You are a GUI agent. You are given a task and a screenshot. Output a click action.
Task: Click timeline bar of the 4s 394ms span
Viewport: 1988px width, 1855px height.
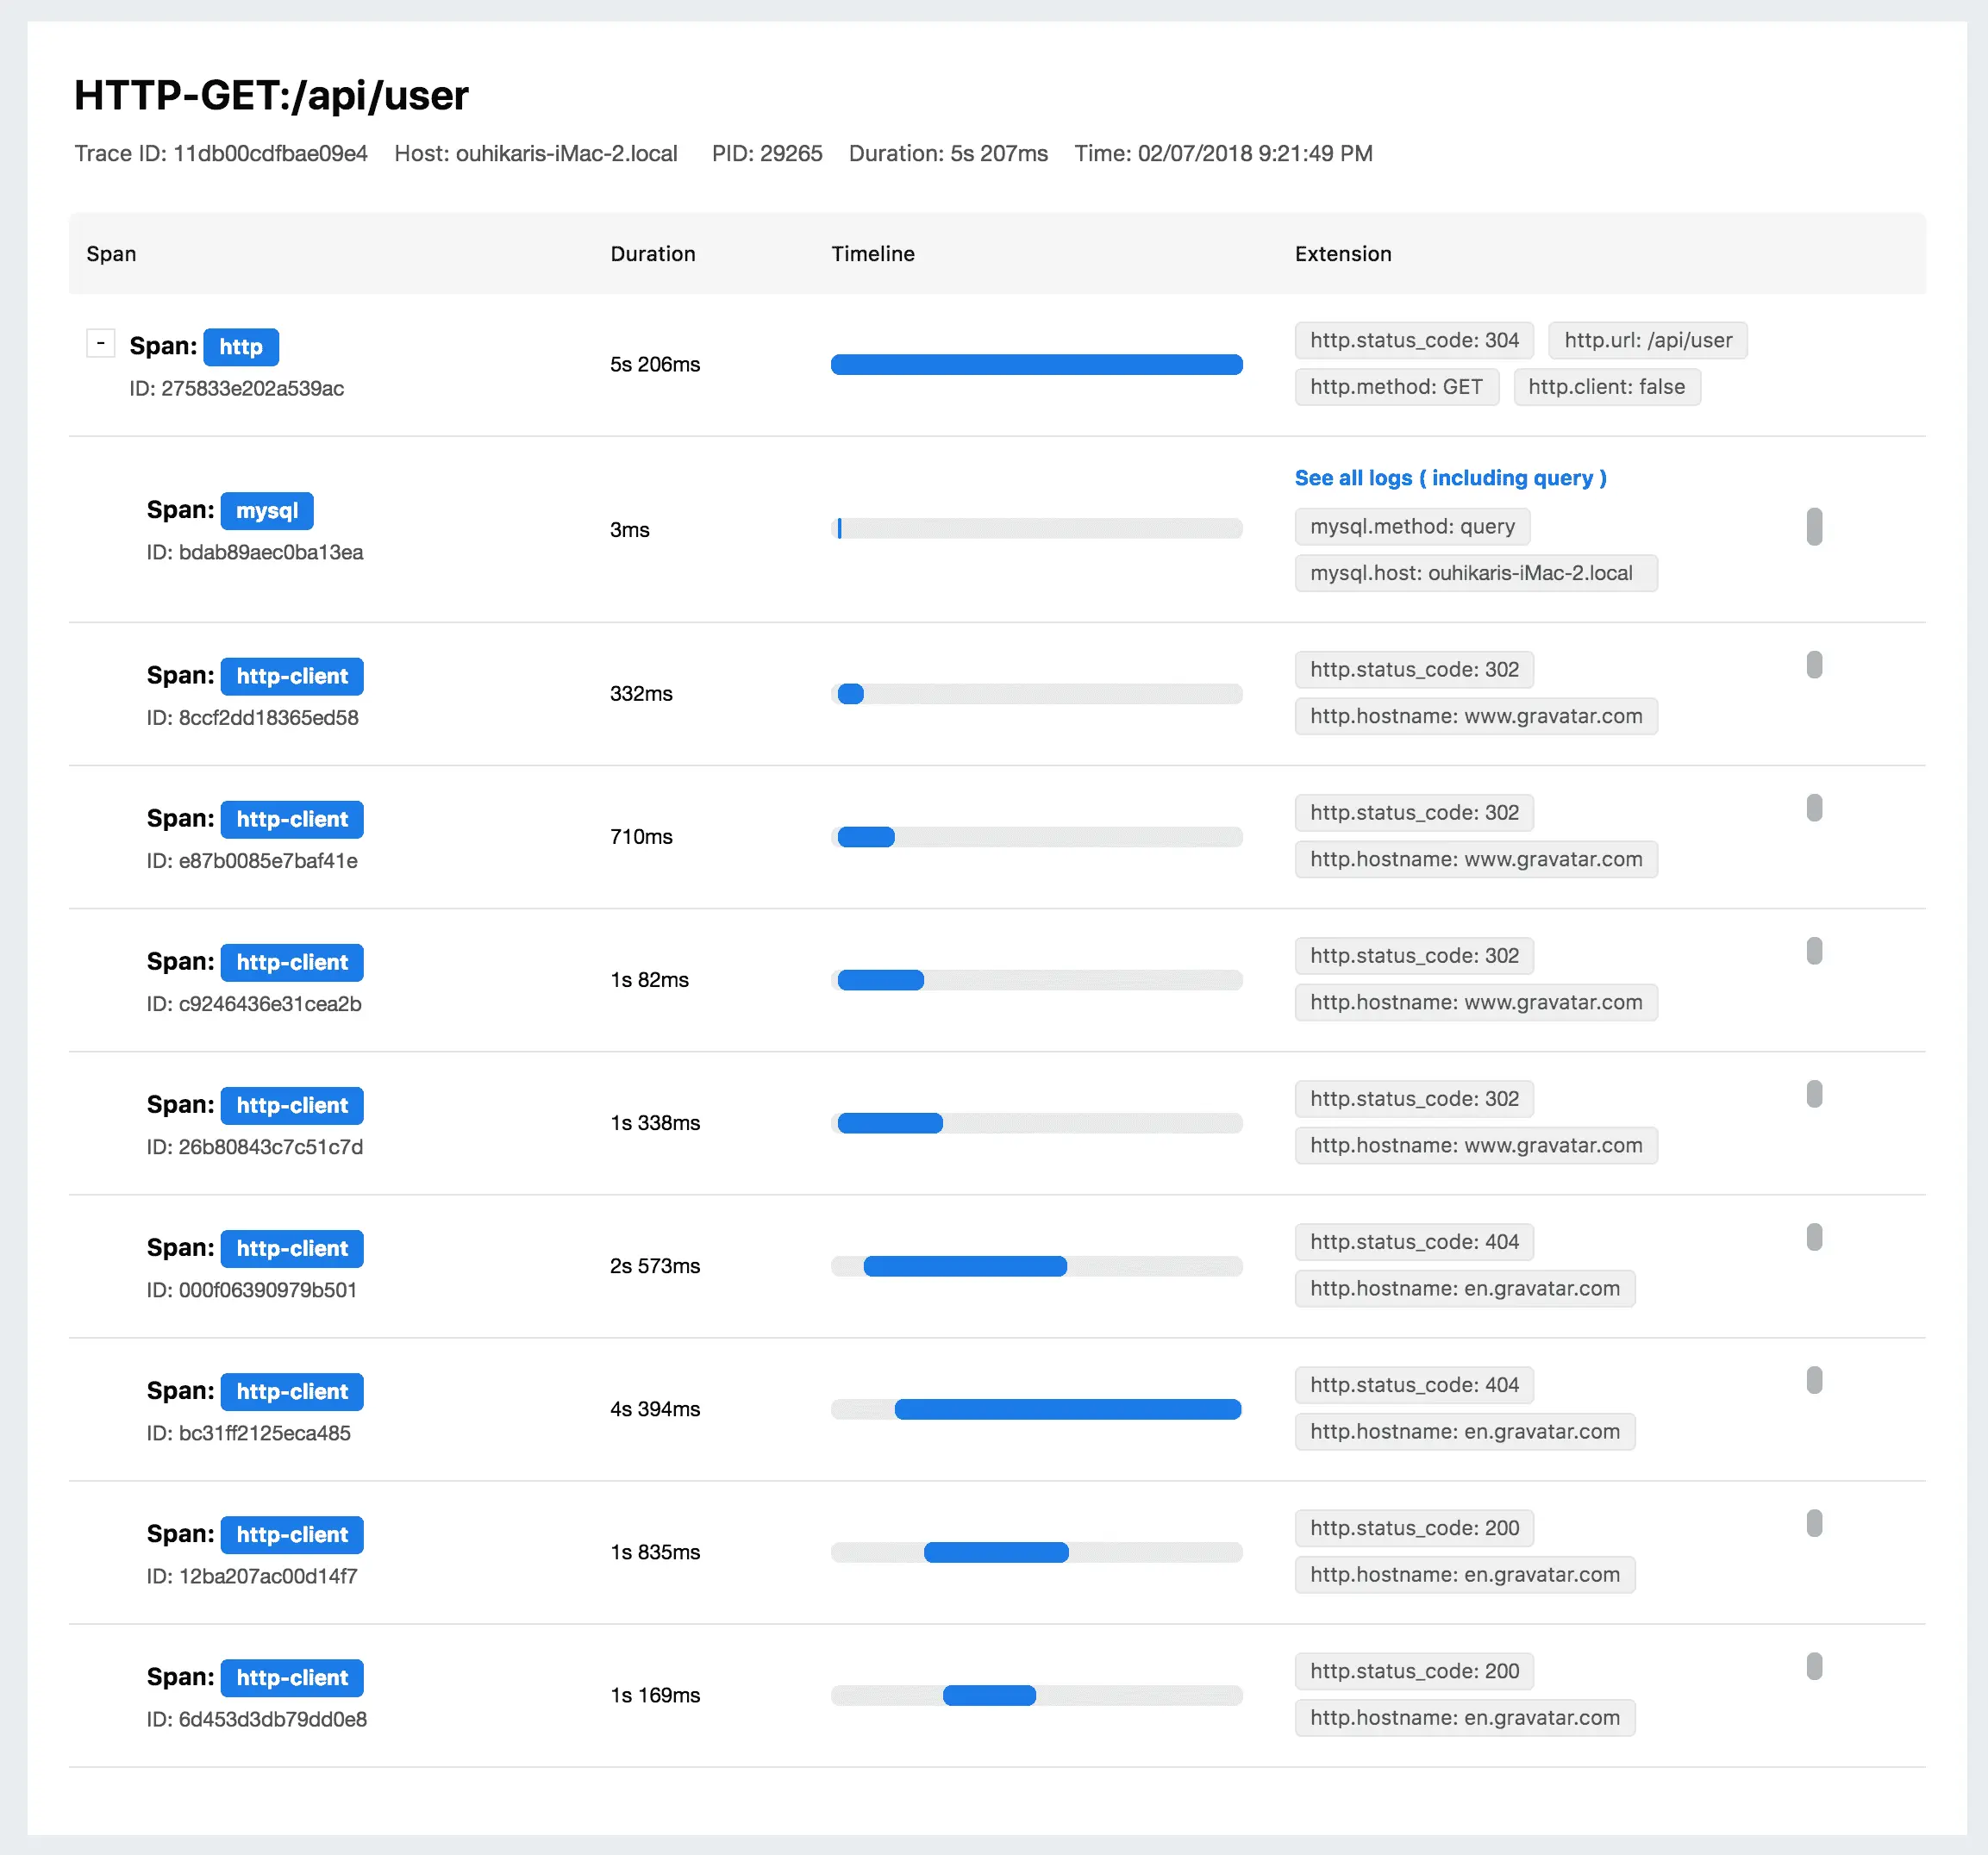click(1066, 1409)
